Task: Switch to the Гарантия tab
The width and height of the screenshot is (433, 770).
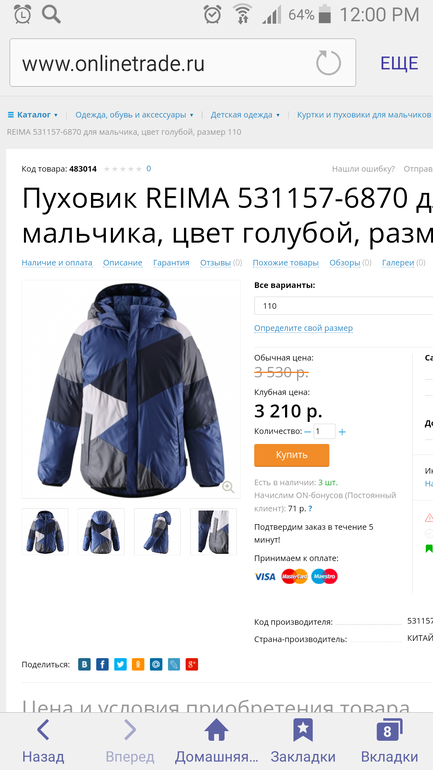Action: pyautogui.click(x=171, y=263)
